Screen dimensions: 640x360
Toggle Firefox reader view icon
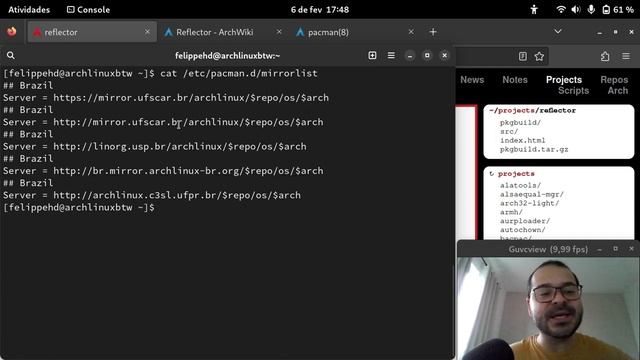pos(522,56)
